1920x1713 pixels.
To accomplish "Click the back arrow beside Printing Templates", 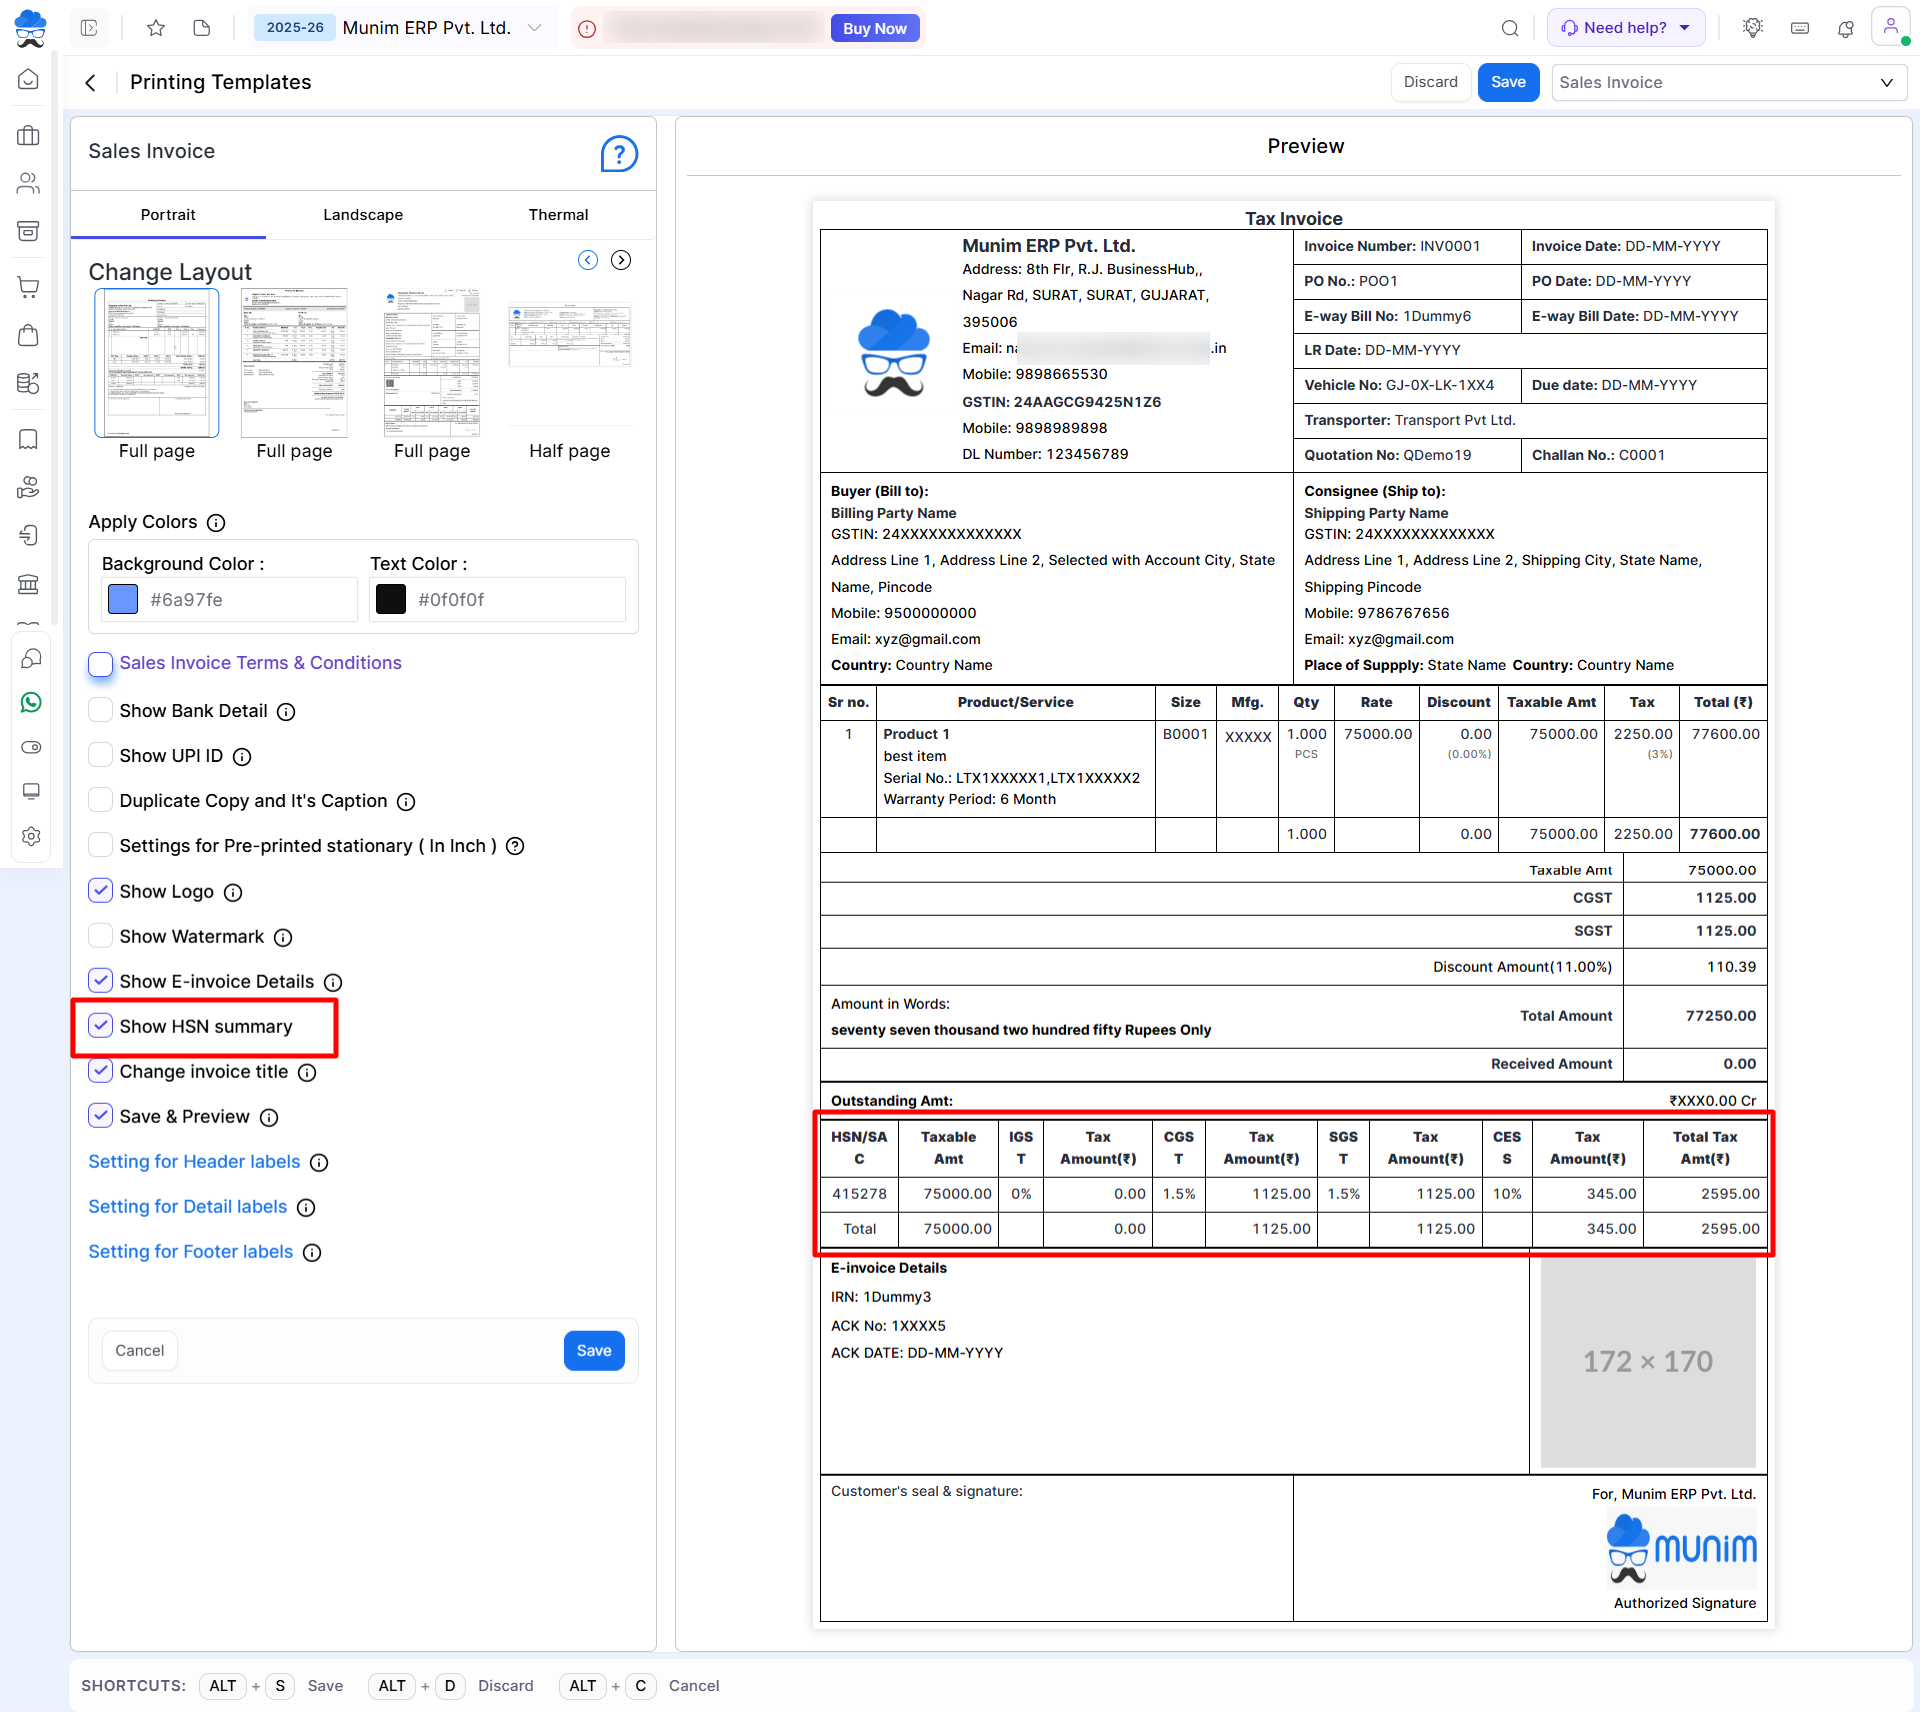I will 91,83.
